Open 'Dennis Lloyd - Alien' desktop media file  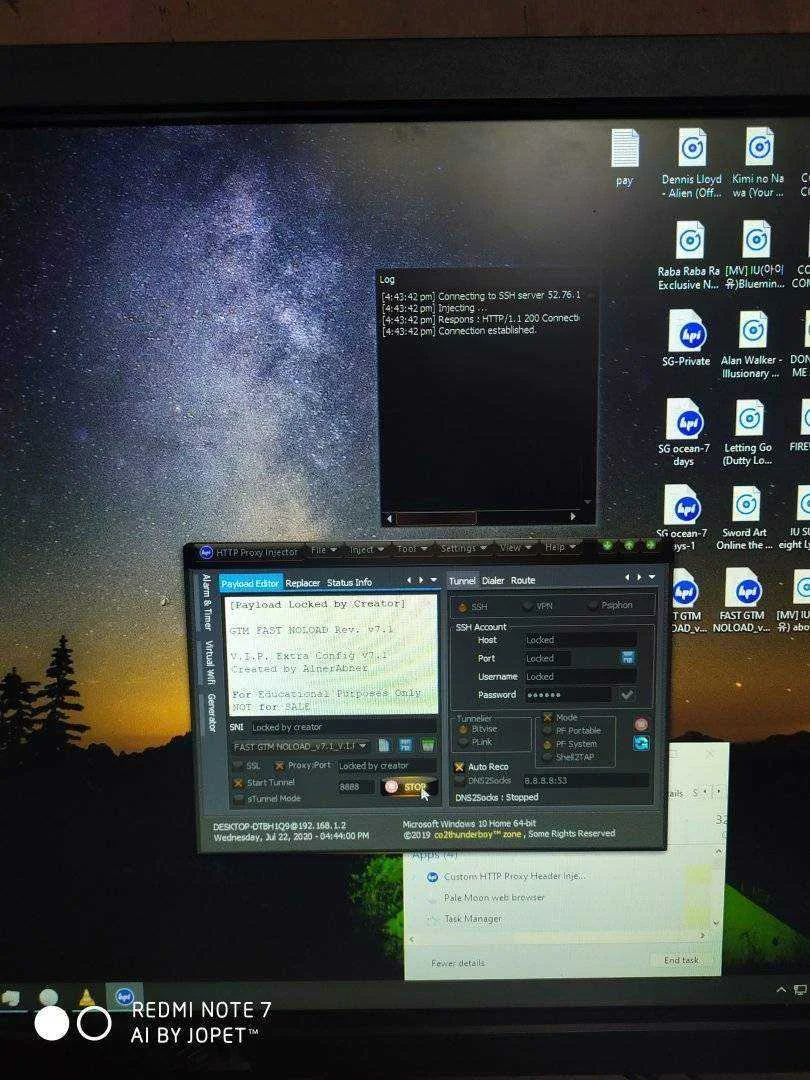click(692, 163)
